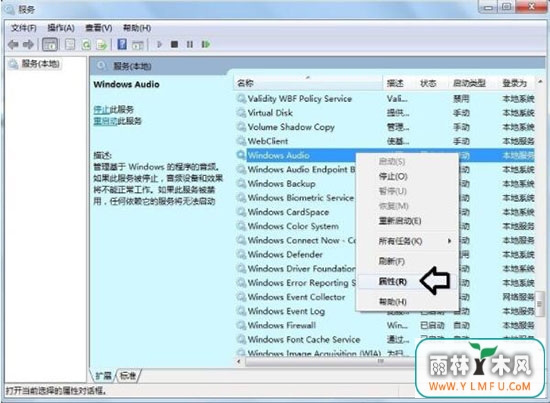Click the Pause Service toolbar icon
Screen dimensions: 550x403
190,45
